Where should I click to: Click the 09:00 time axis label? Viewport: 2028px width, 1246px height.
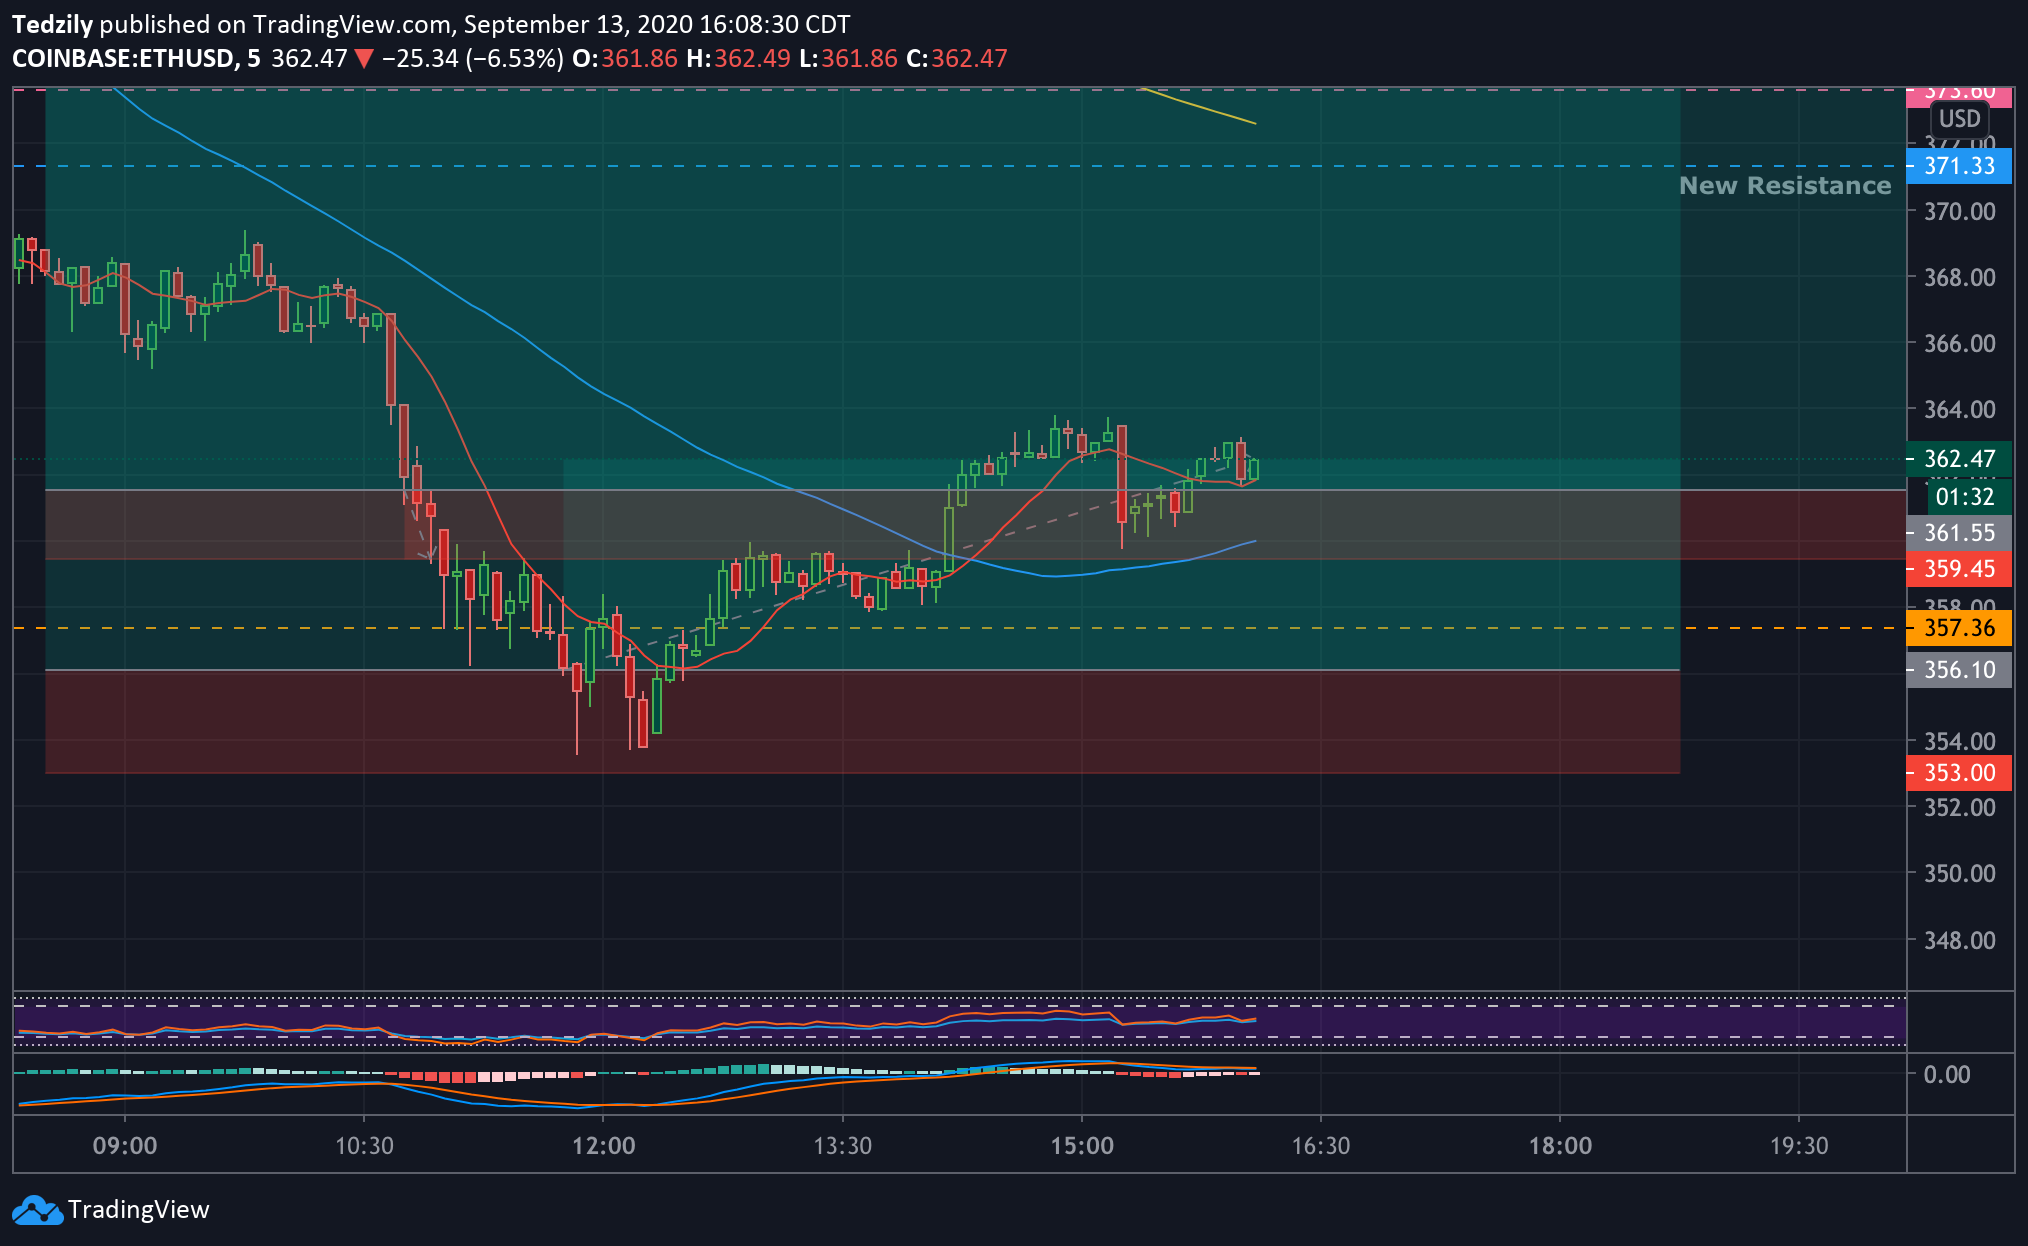(x=125, y=1146)
